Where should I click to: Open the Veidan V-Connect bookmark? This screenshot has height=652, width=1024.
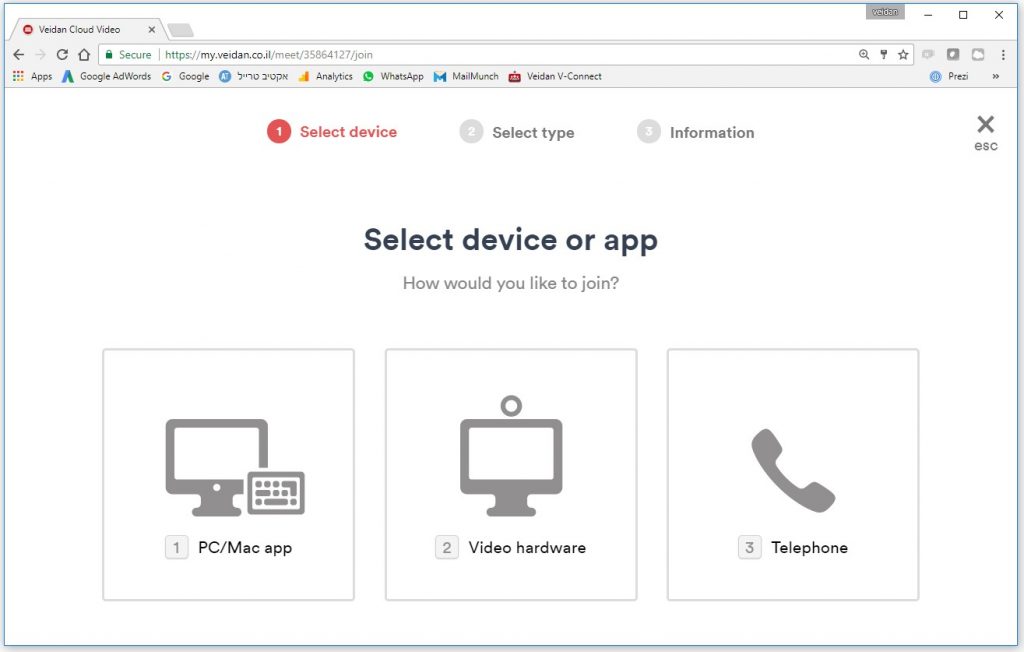point(555,77)
